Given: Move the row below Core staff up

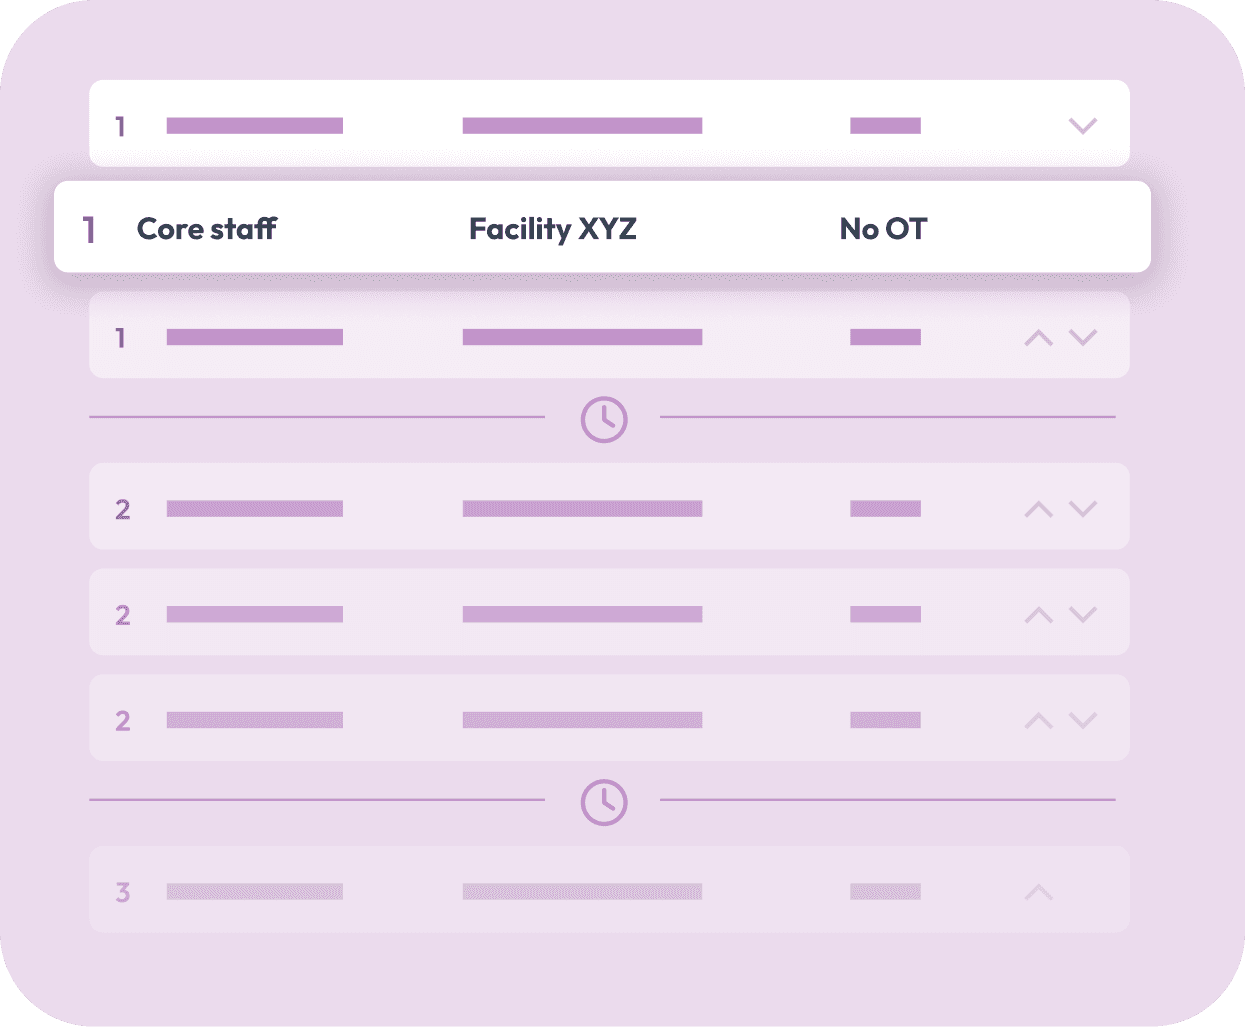Looking at the screenshot, I should 1039,338.
